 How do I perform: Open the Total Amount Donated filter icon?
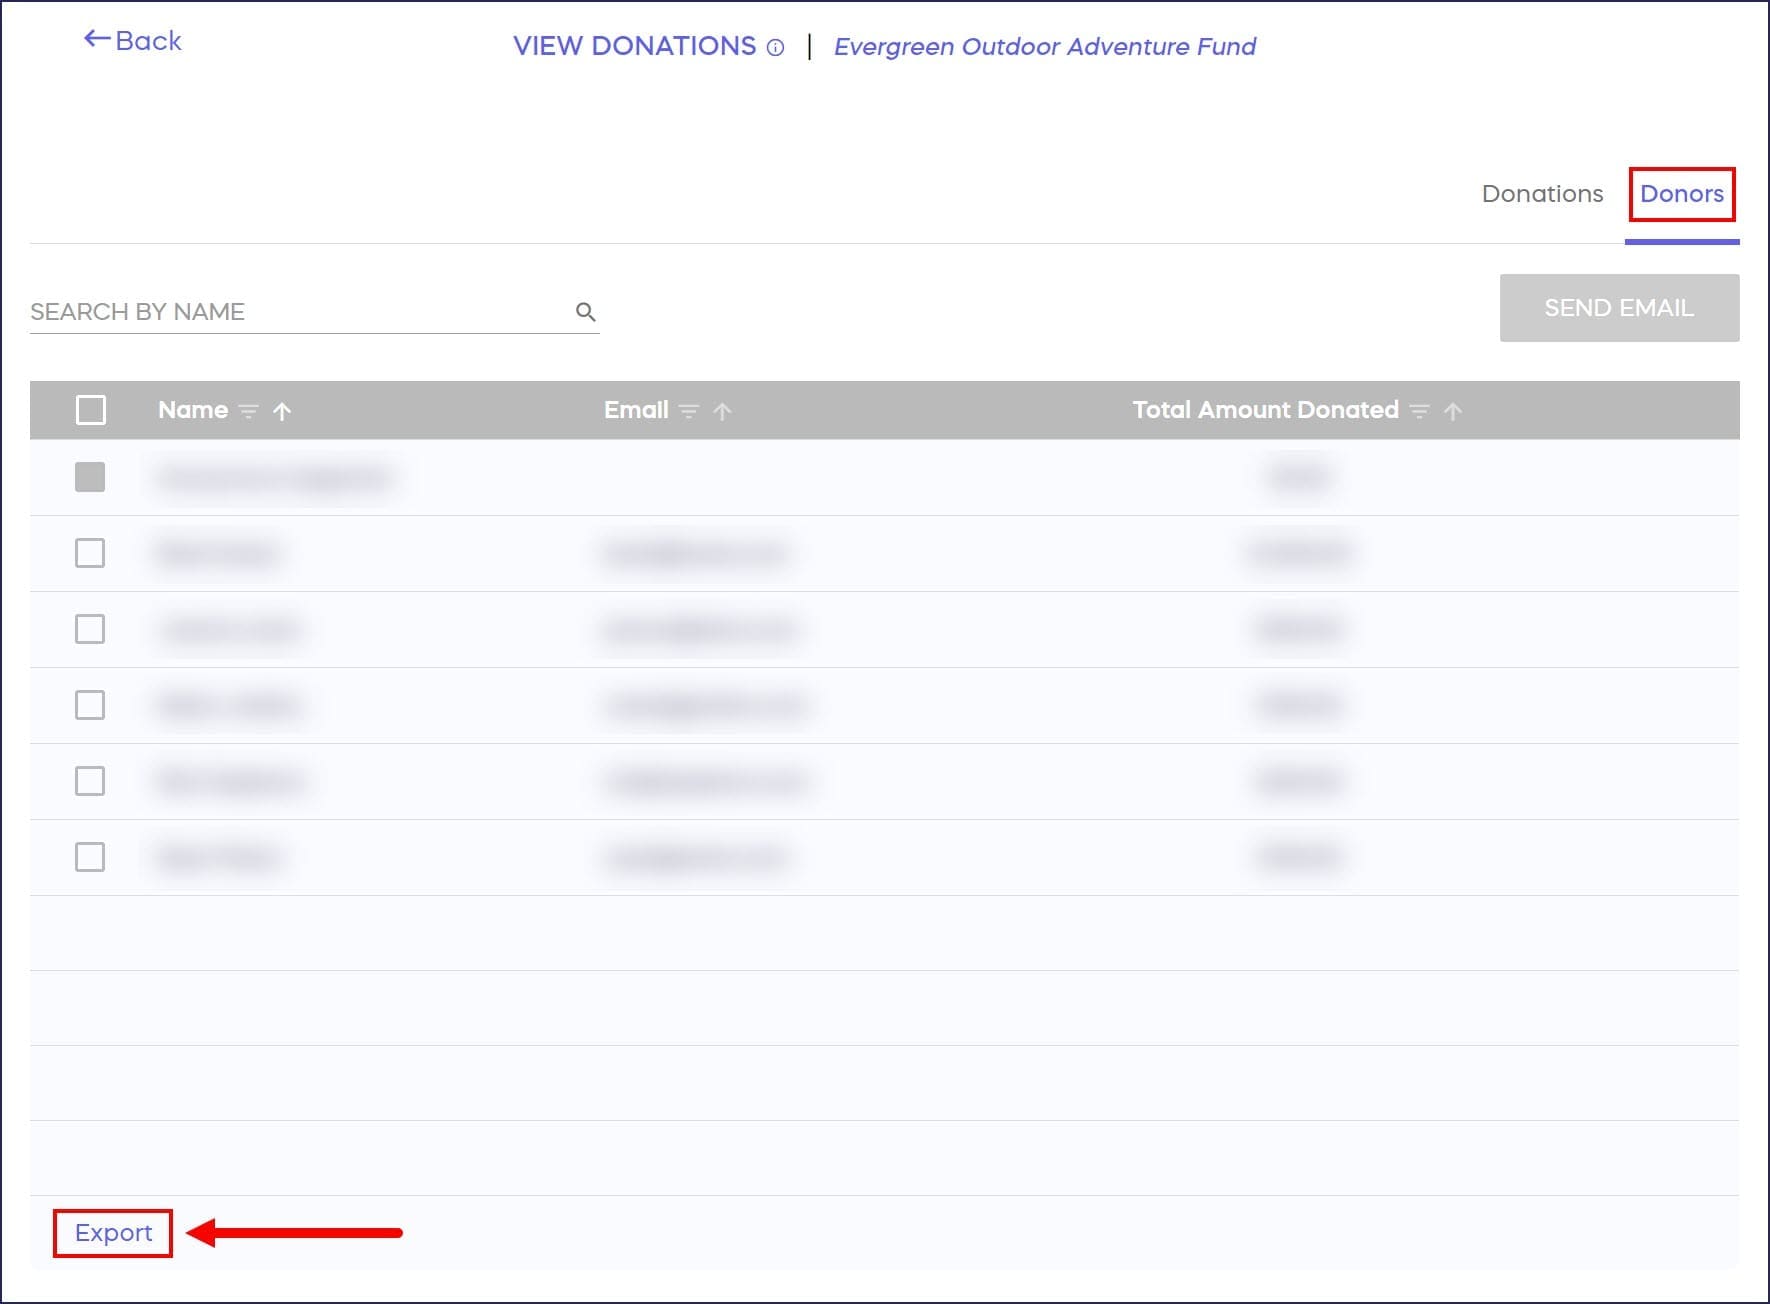pyautogui.click(x=1419, y=411)
